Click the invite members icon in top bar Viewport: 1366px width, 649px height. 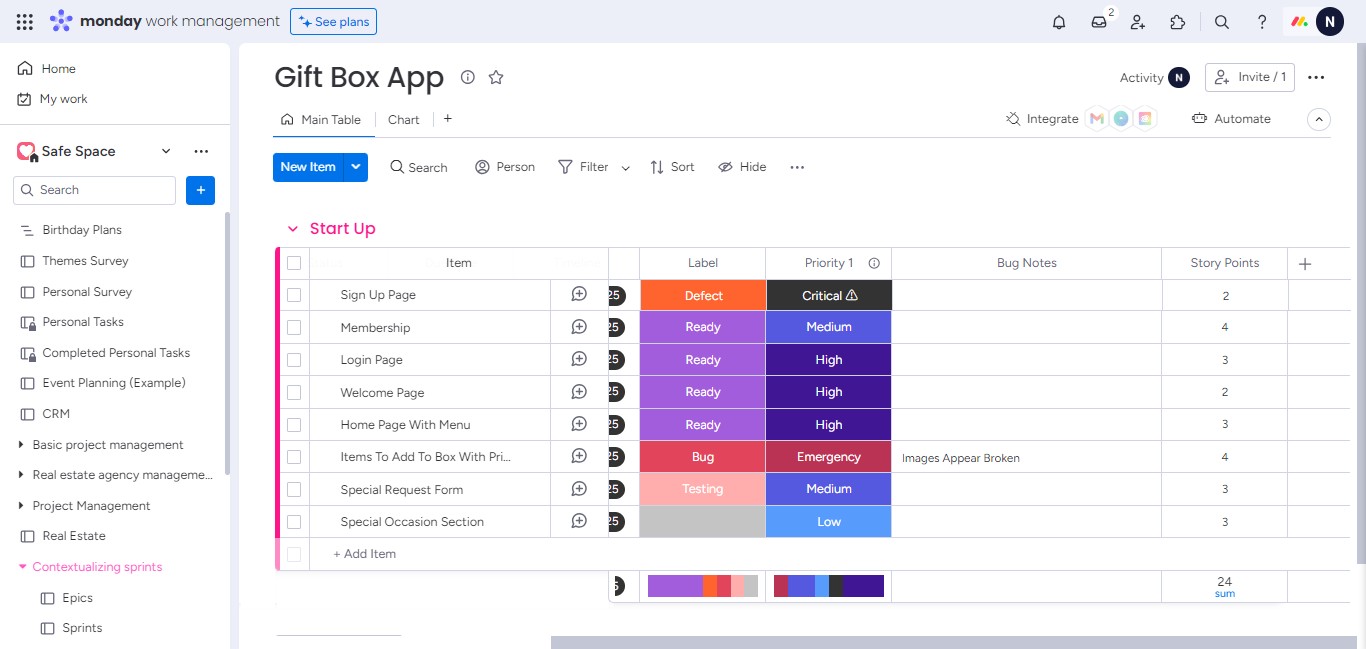click(x=1138, y=22)
